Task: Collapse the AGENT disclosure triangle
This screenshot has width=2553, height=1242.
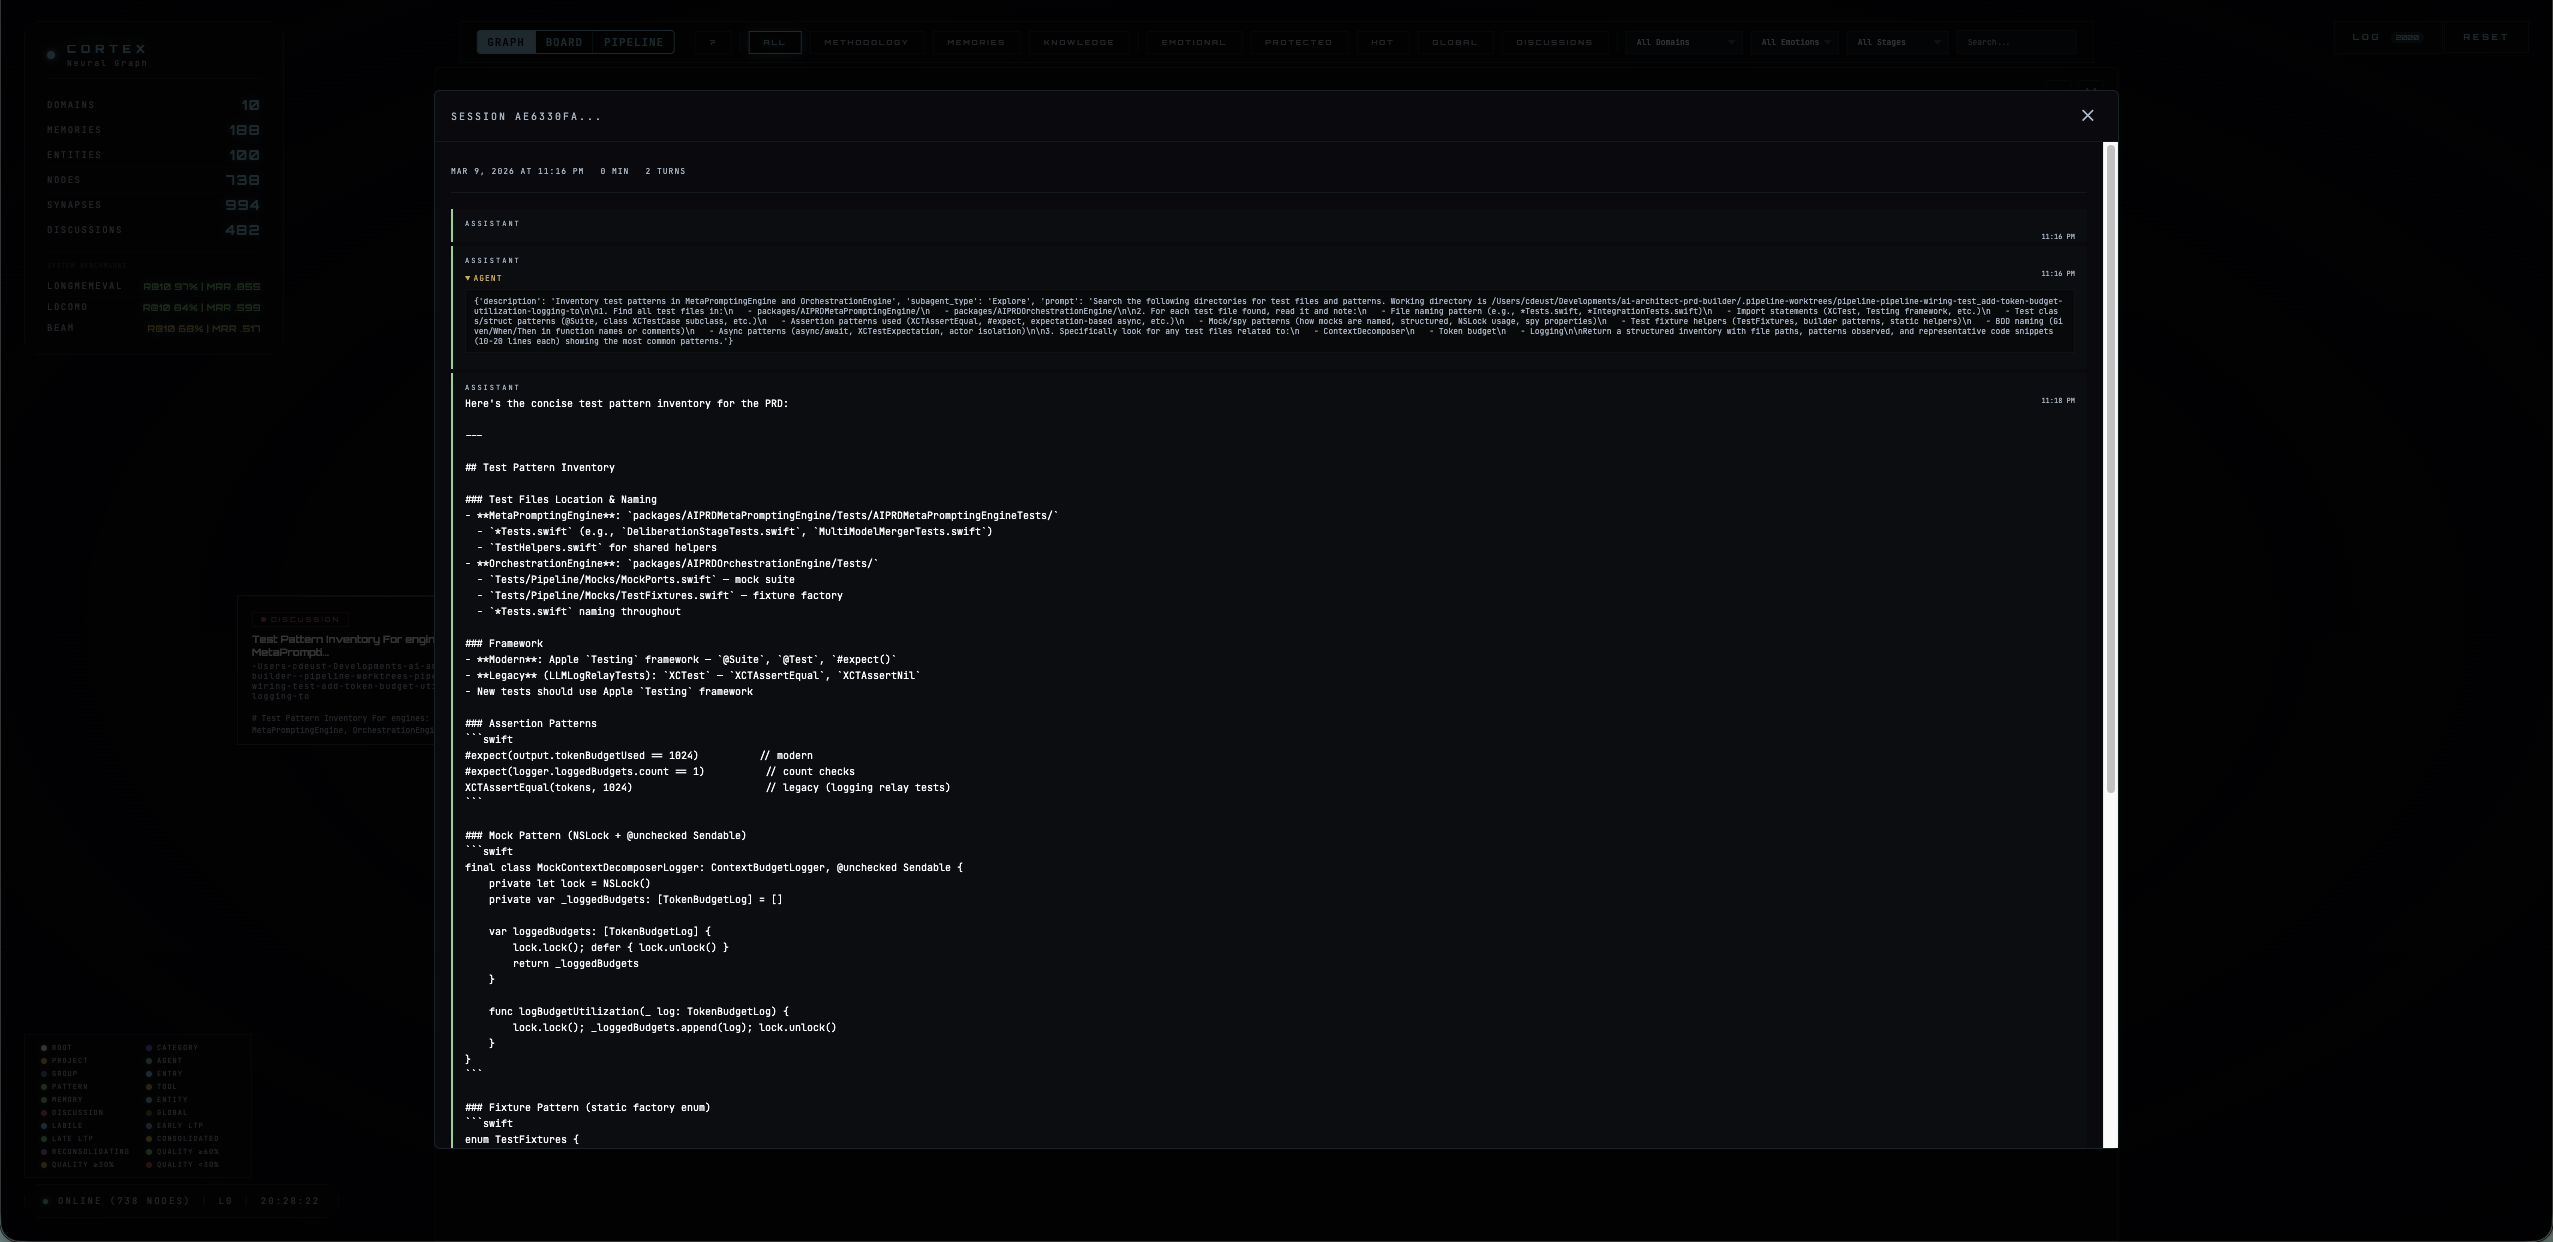Action: (467, 278)
